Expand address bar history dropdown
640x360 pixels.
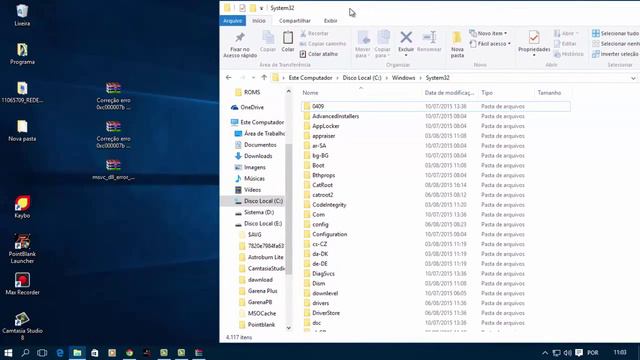(x=633, y=78)
